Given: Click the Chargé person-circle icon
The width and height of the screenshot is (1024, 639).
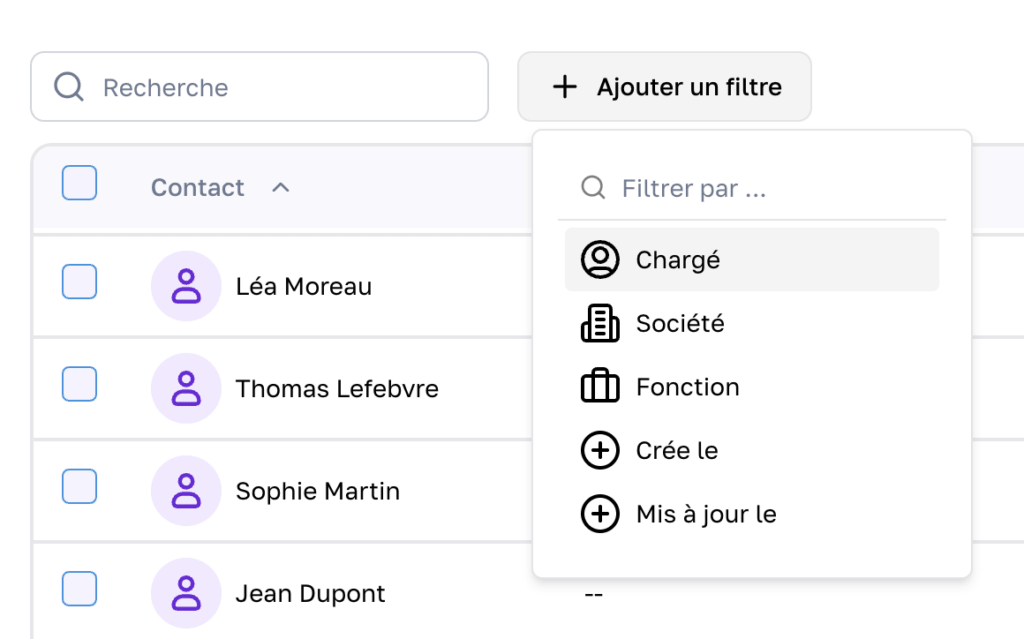Looking at the screenshot, I should pyautogui.click(x=600, y=260).
